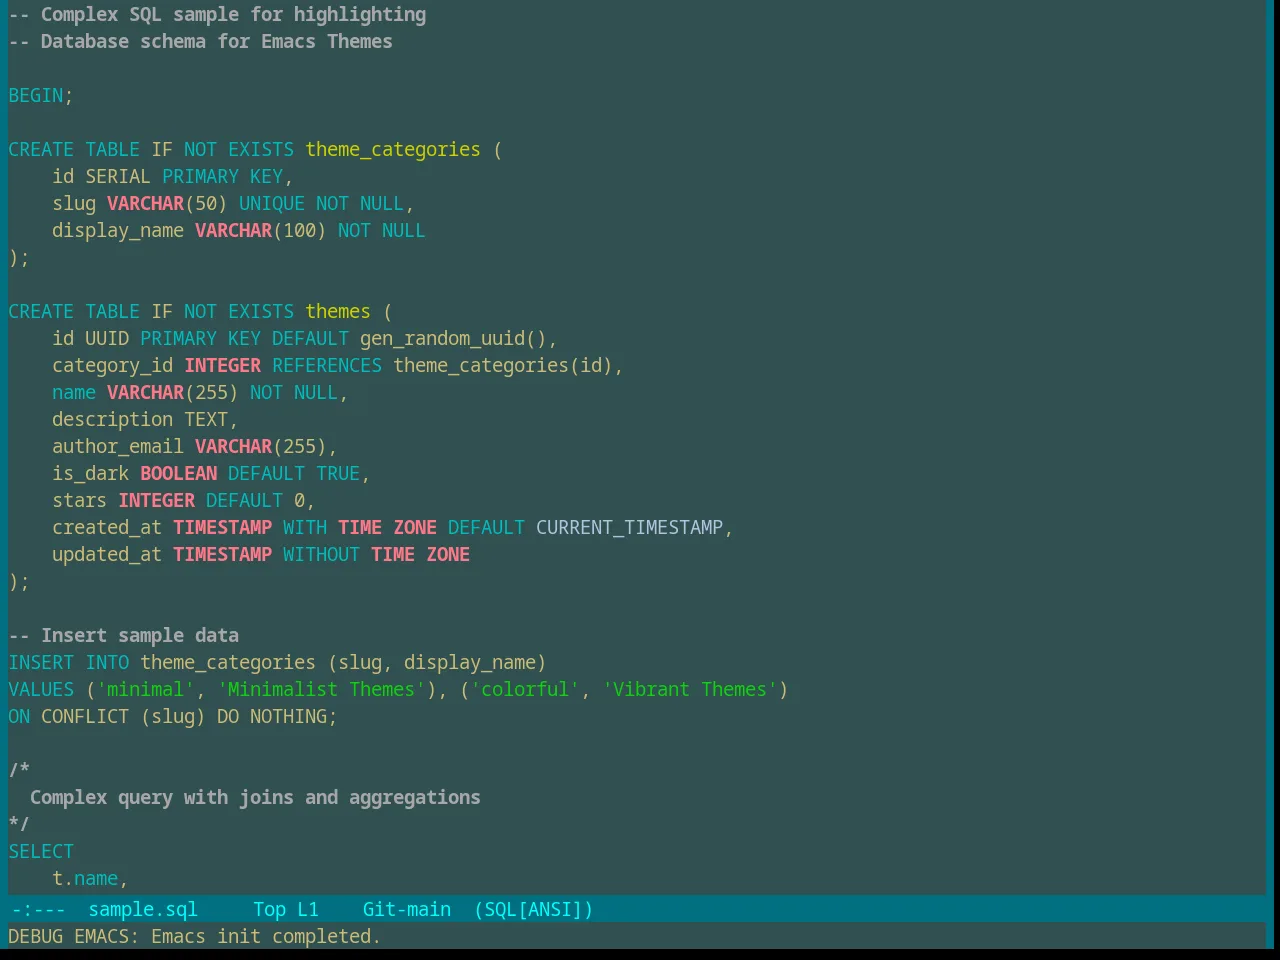Click the comment 'Complex SQL sample for highlighting'

pos(234,14)
